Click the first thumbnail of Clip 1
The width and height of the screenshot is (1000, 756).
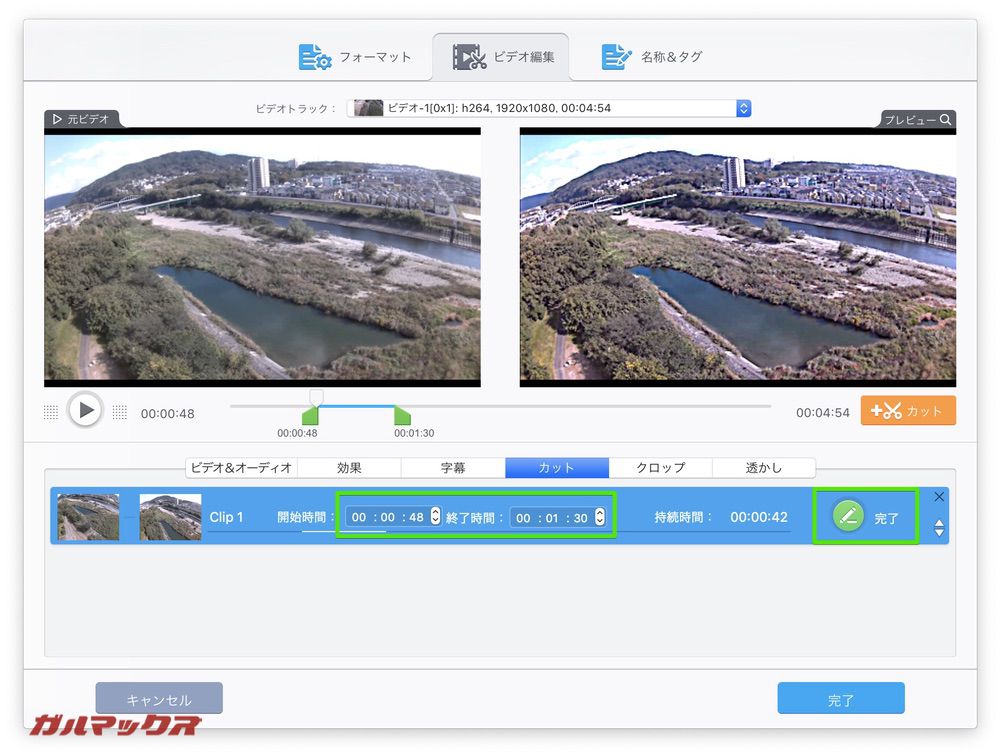(x=88, y=516)
